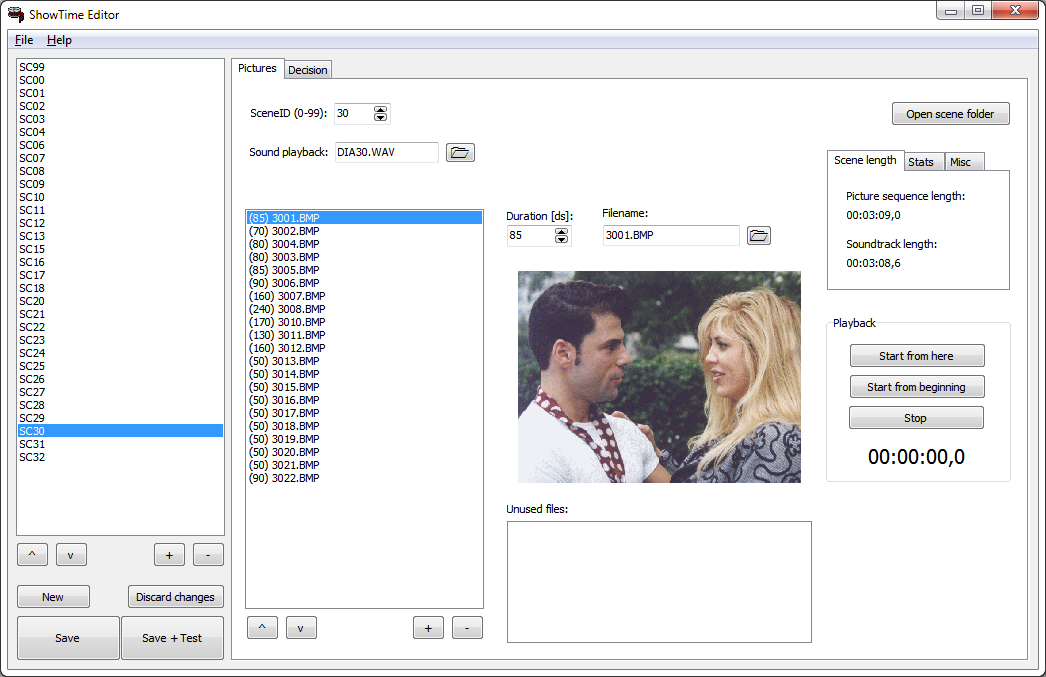Select picture (170) 3010.BMP

(364, 322)
